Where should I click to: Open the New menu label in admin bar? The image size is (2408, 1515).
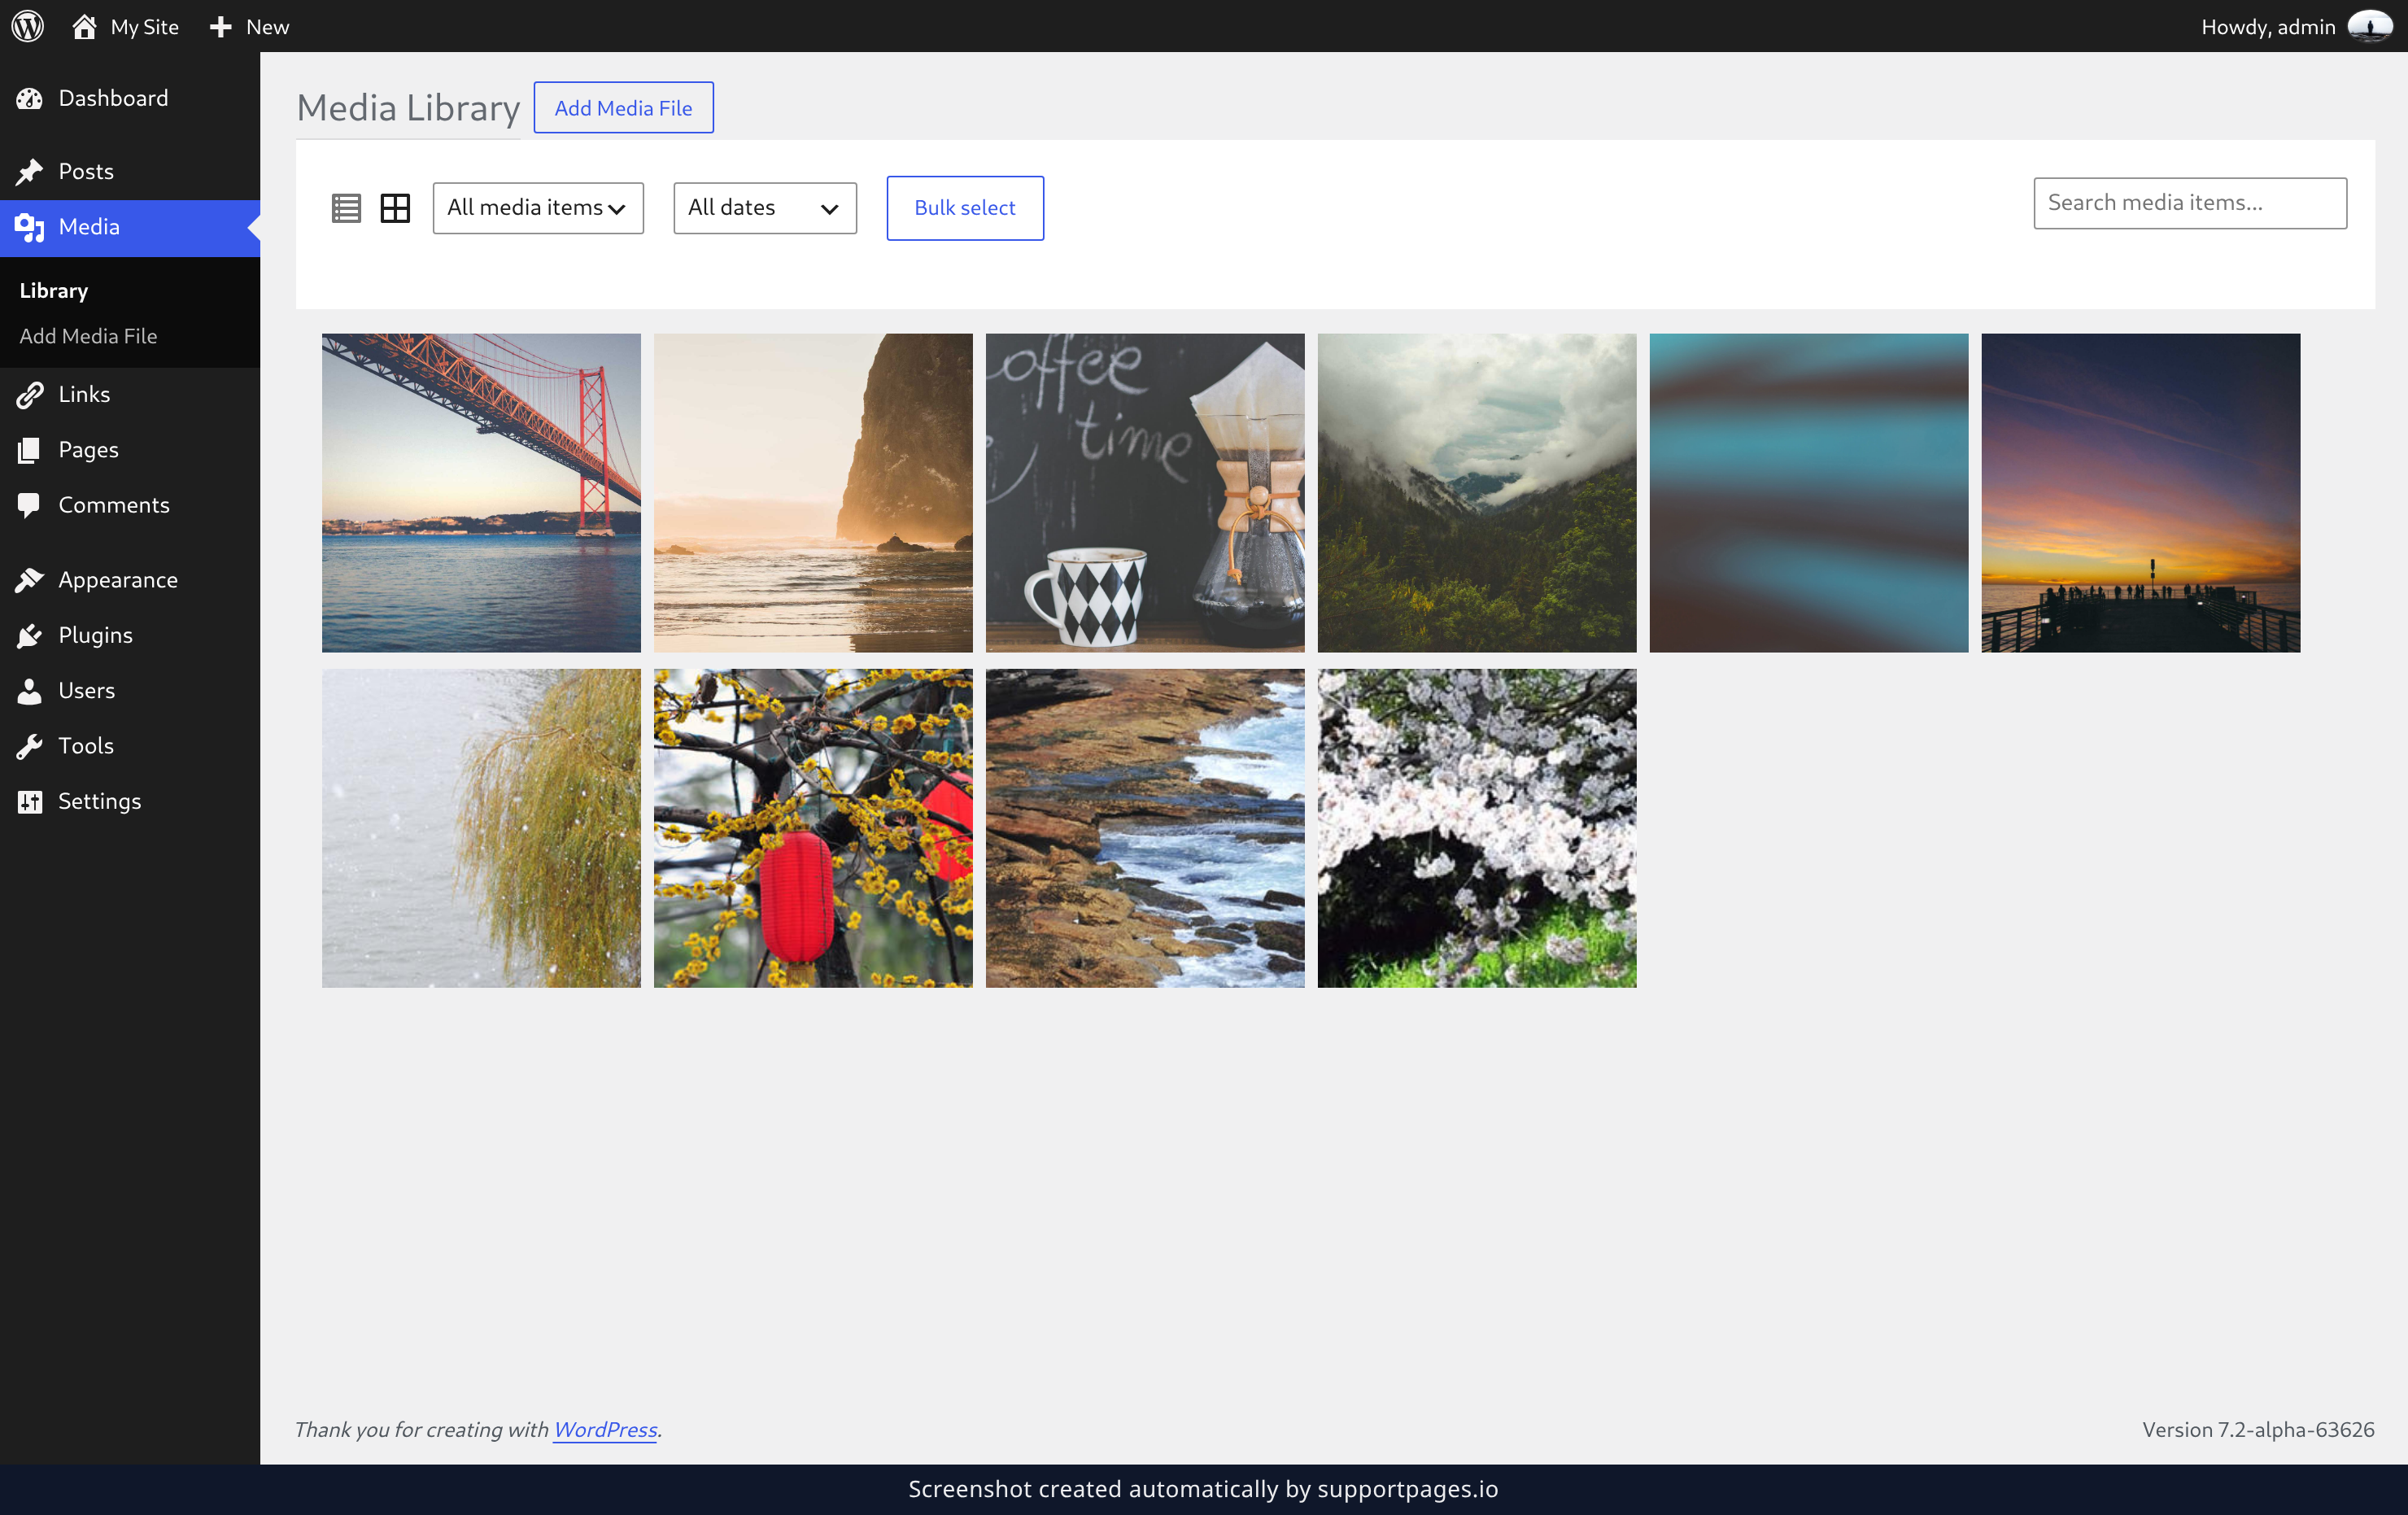267,27
